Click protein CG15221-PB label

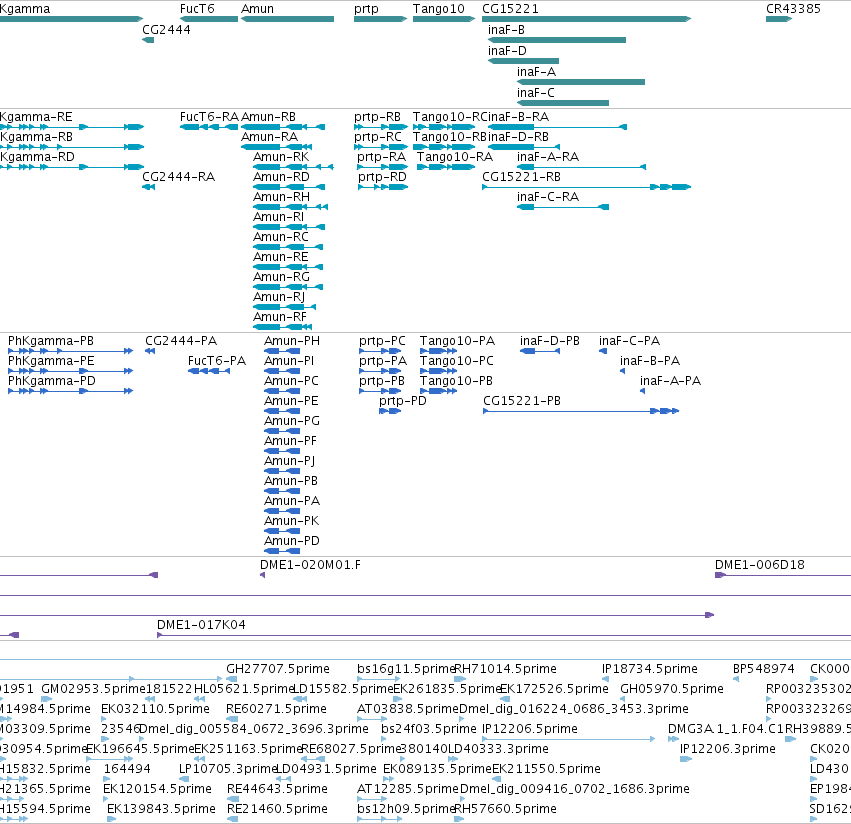point(522,401)
